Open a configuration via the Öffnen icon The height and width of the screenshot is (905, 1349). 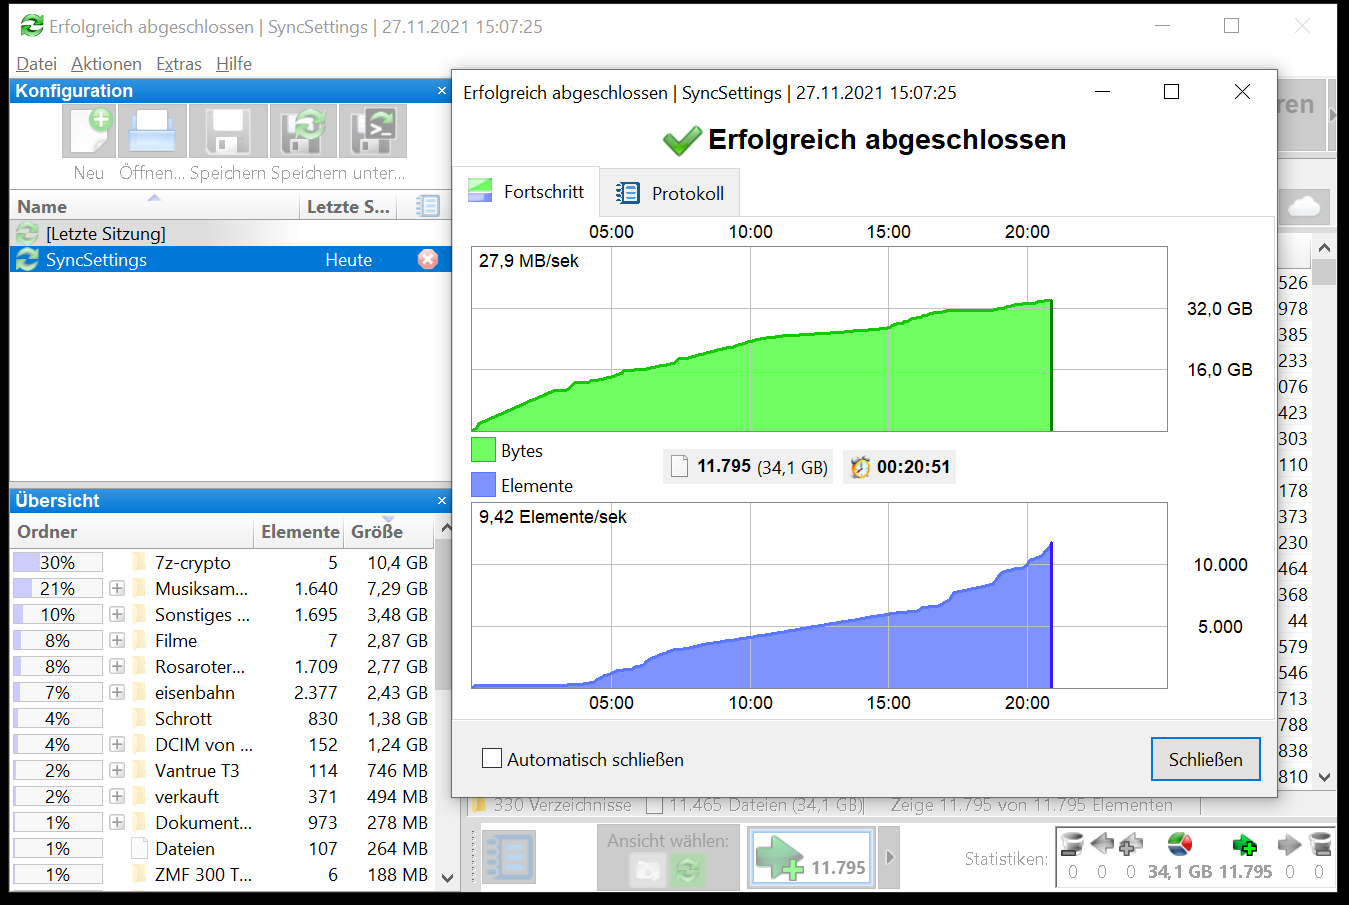click(152, 130)
